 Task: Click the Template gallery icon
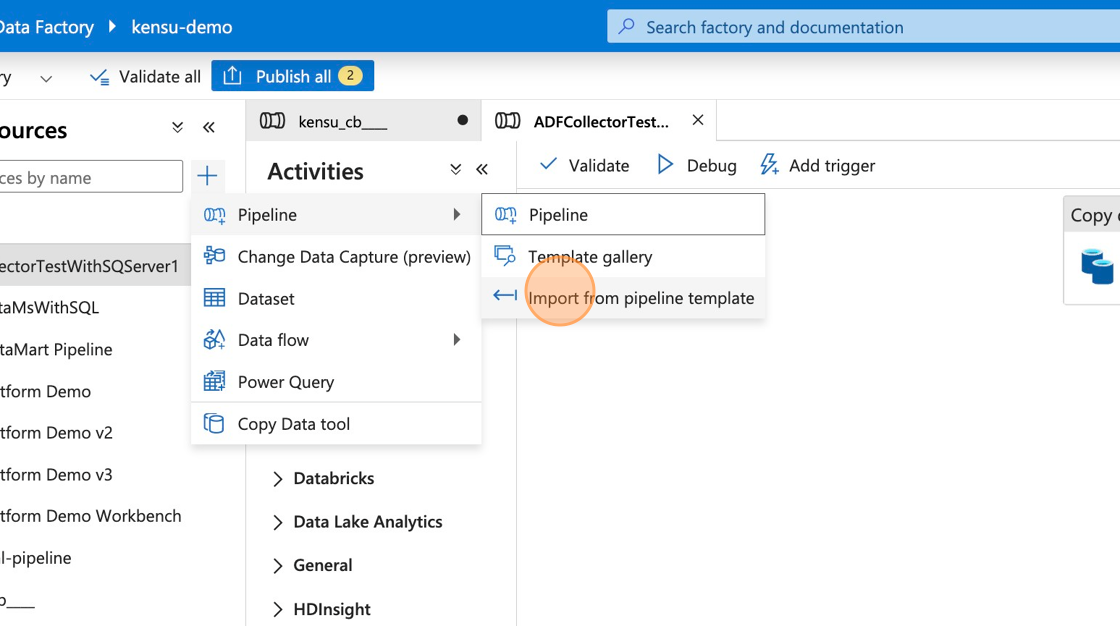505,256
